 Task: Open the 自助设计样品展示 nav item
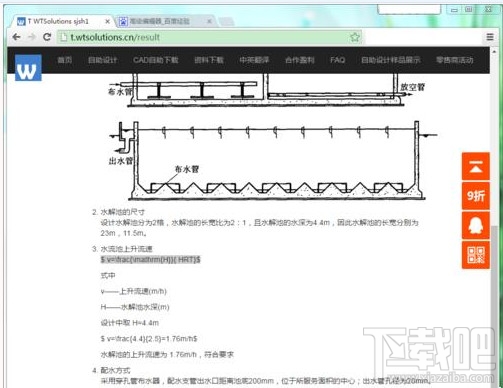point(391,60)
